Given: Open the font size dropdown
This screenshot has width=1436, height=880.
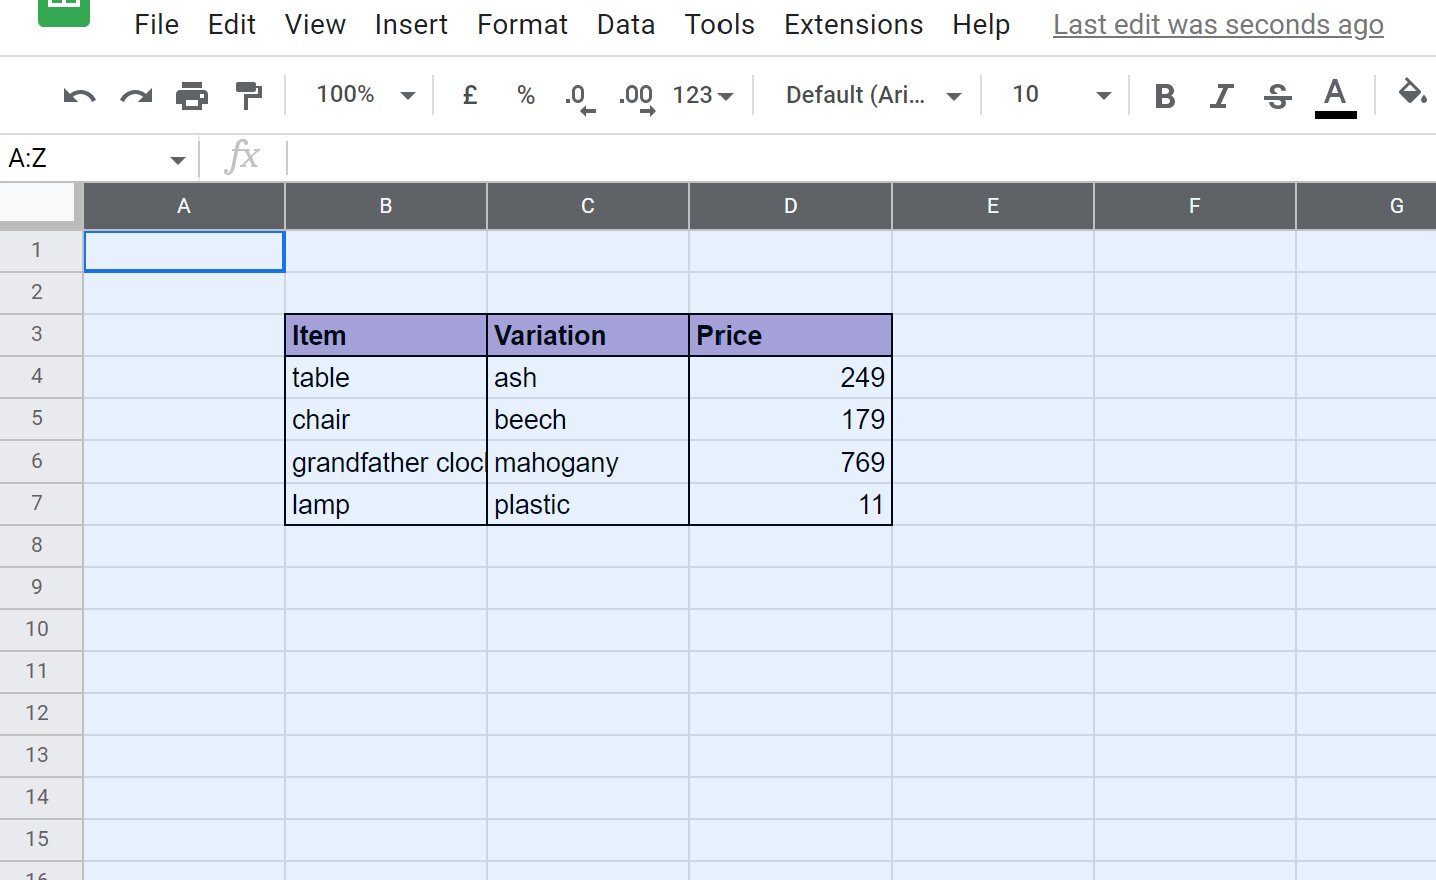Looking at the screenshot, I should click(x=1055, y=95).
